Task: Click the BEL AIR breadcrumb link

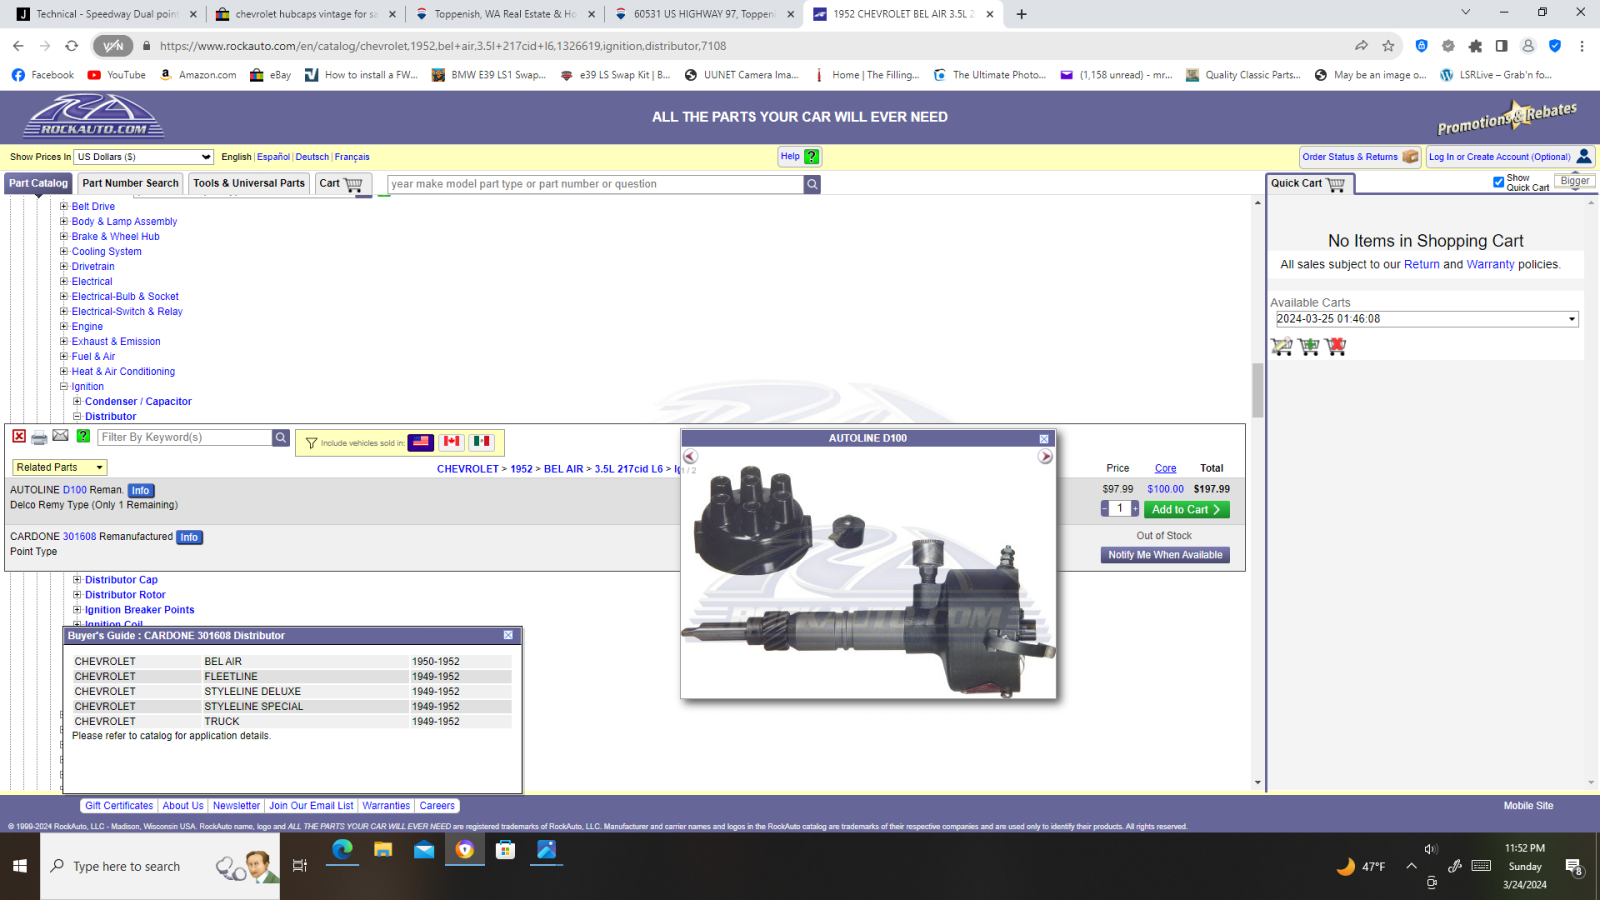Action: 563,469
